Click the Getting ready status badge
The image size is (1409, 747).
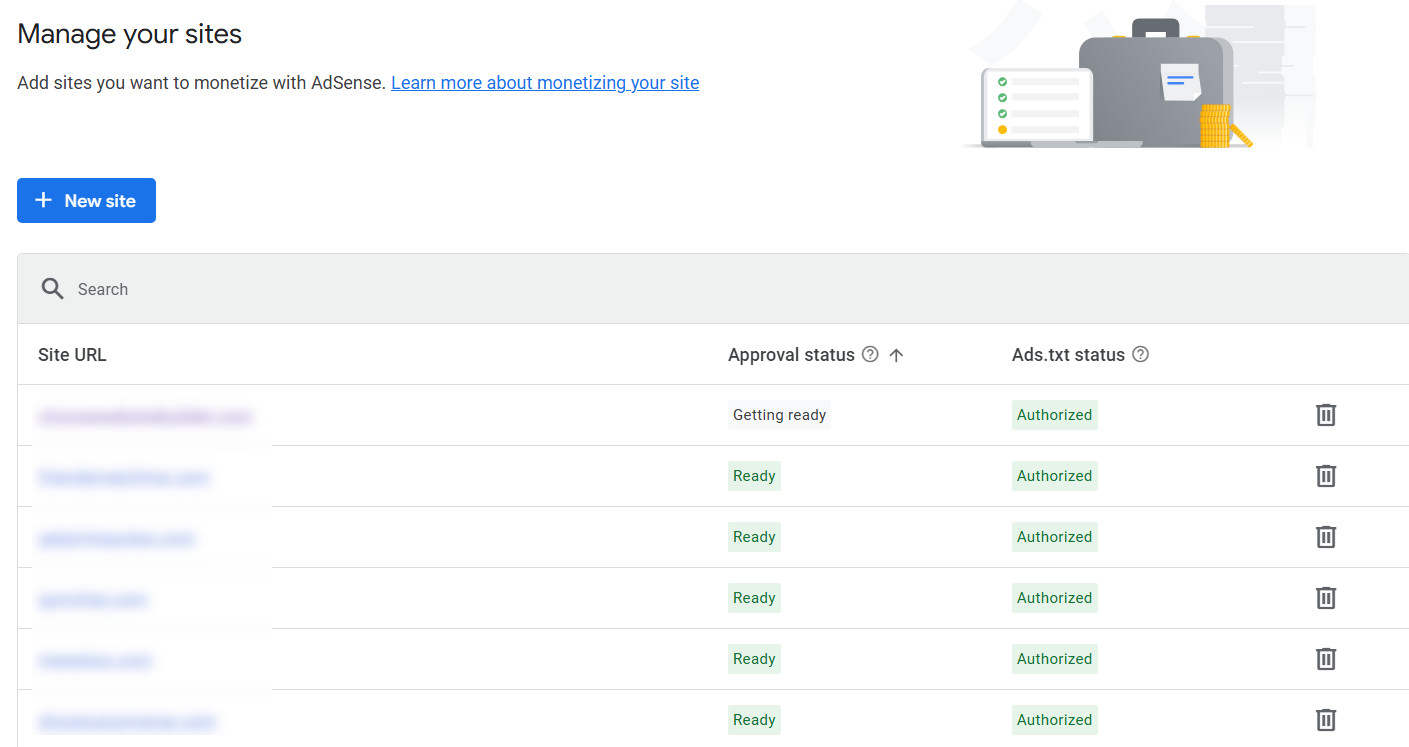click(779, 415)
